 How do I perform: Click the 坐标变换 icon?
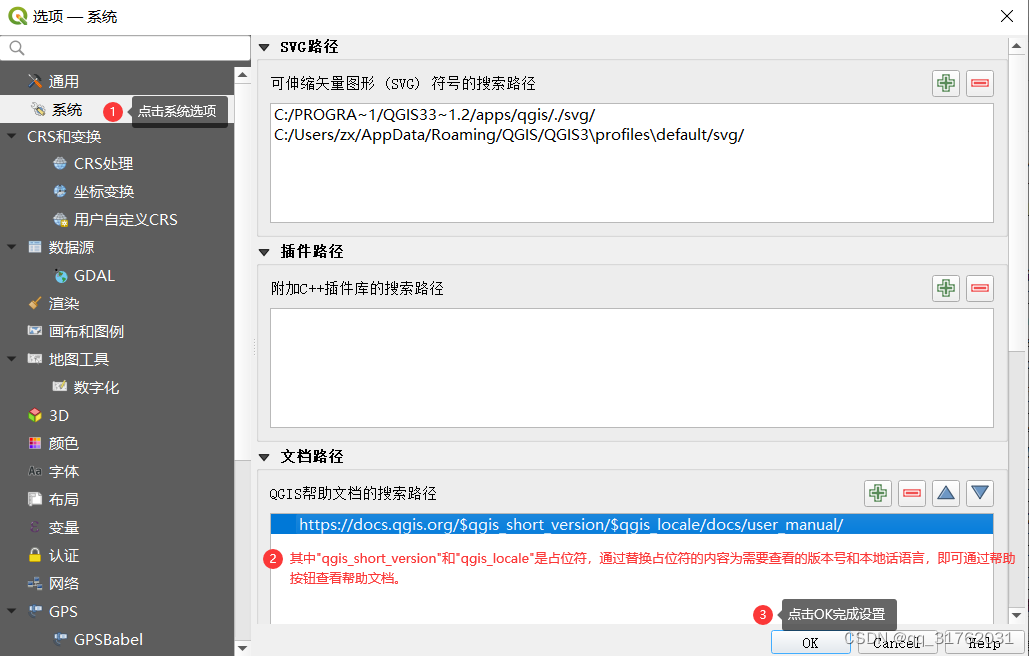[x=60, y=192]
